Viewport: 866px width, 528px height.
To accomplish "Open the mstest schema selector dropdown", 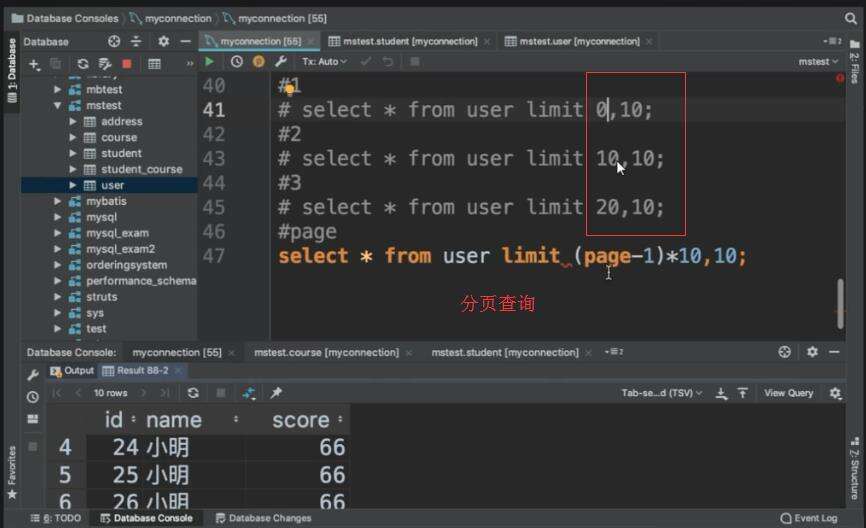I will 818,62.
